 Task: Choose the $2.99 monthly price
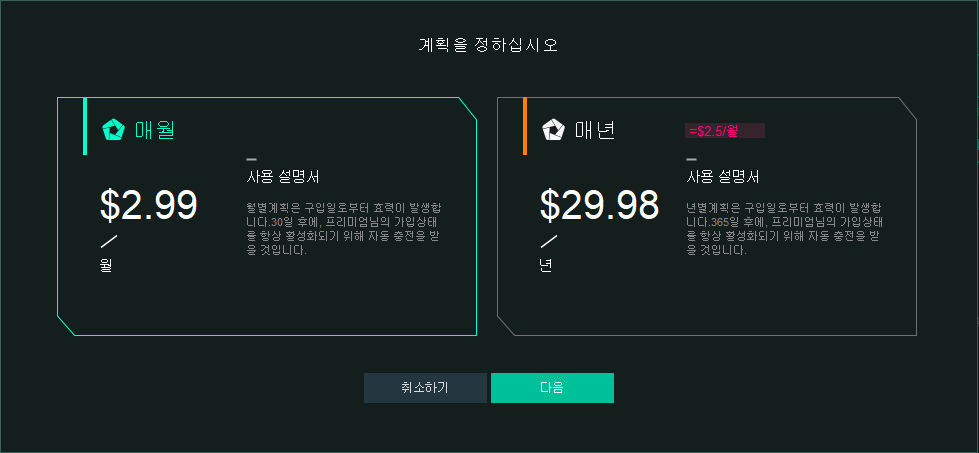149,205
